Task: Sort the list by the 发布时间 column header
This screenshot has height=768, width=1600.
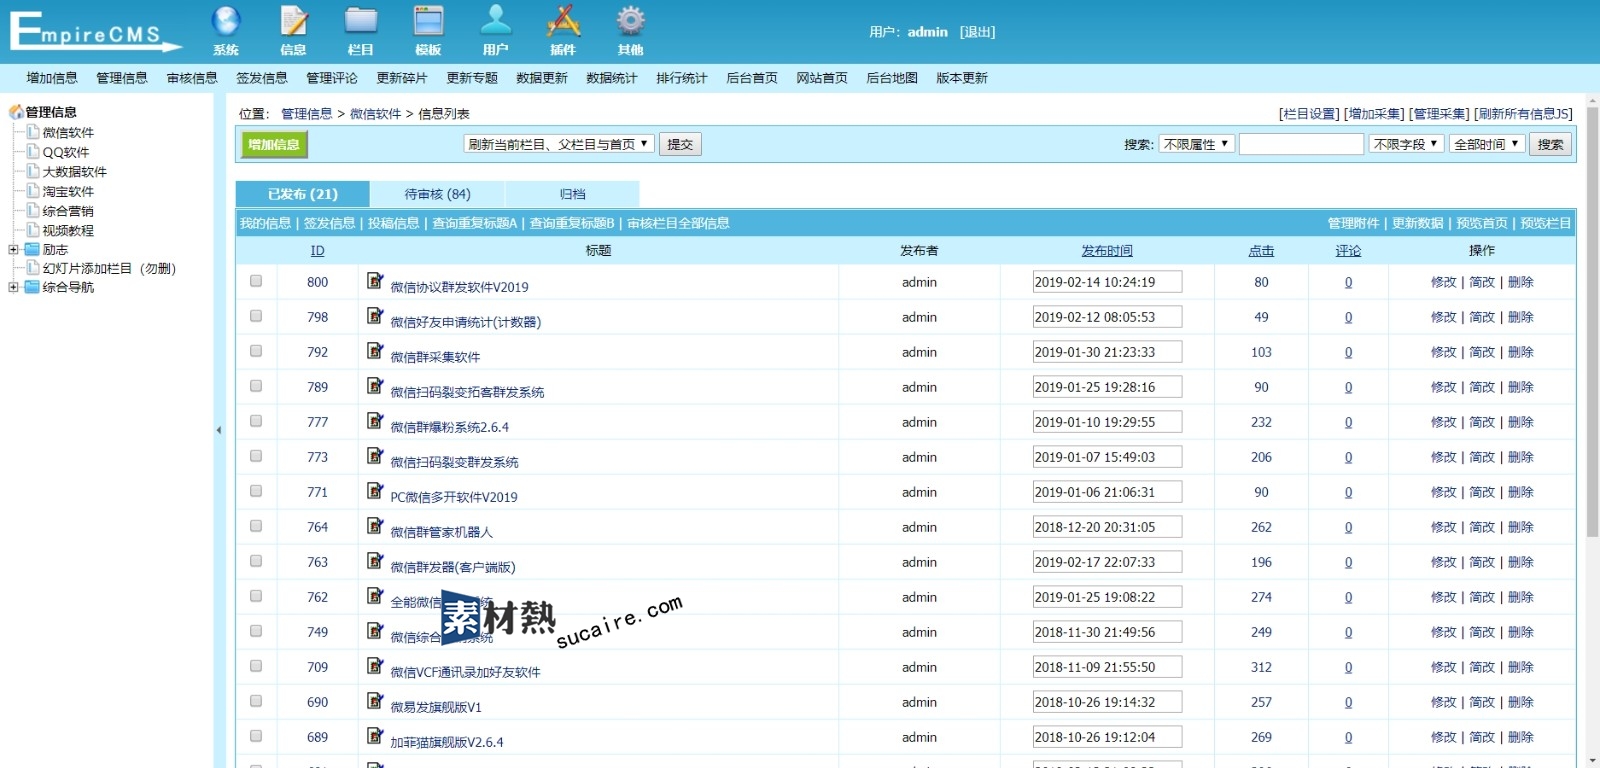Action: coord(1107,251)
